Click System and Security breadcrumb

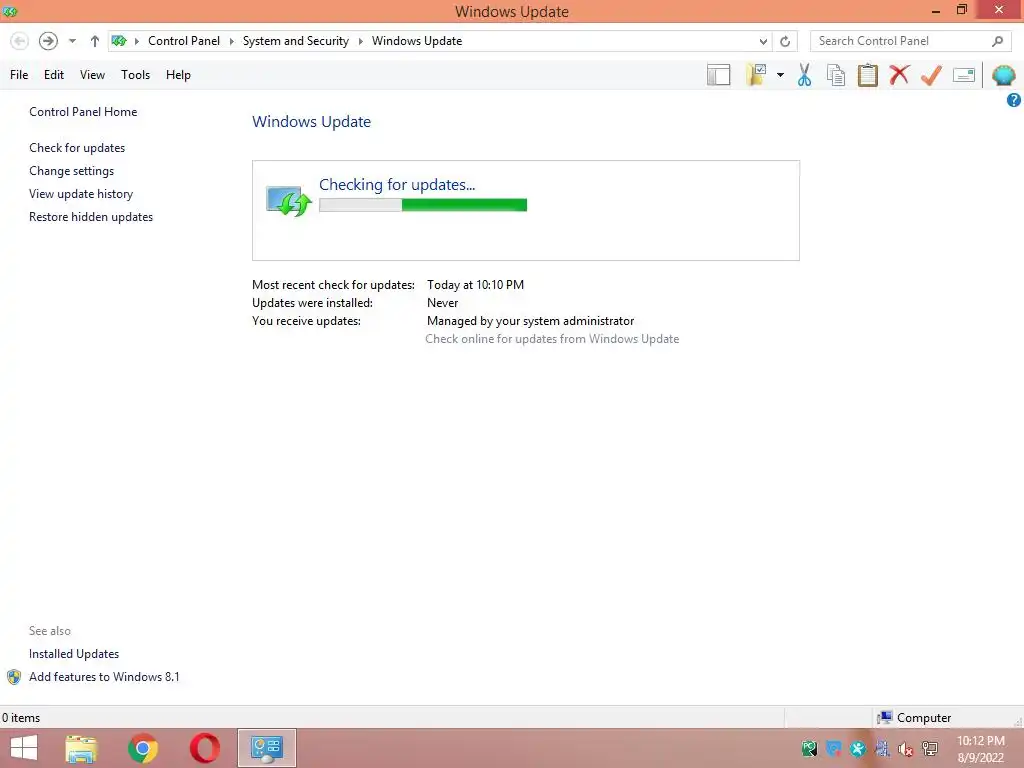296,41
